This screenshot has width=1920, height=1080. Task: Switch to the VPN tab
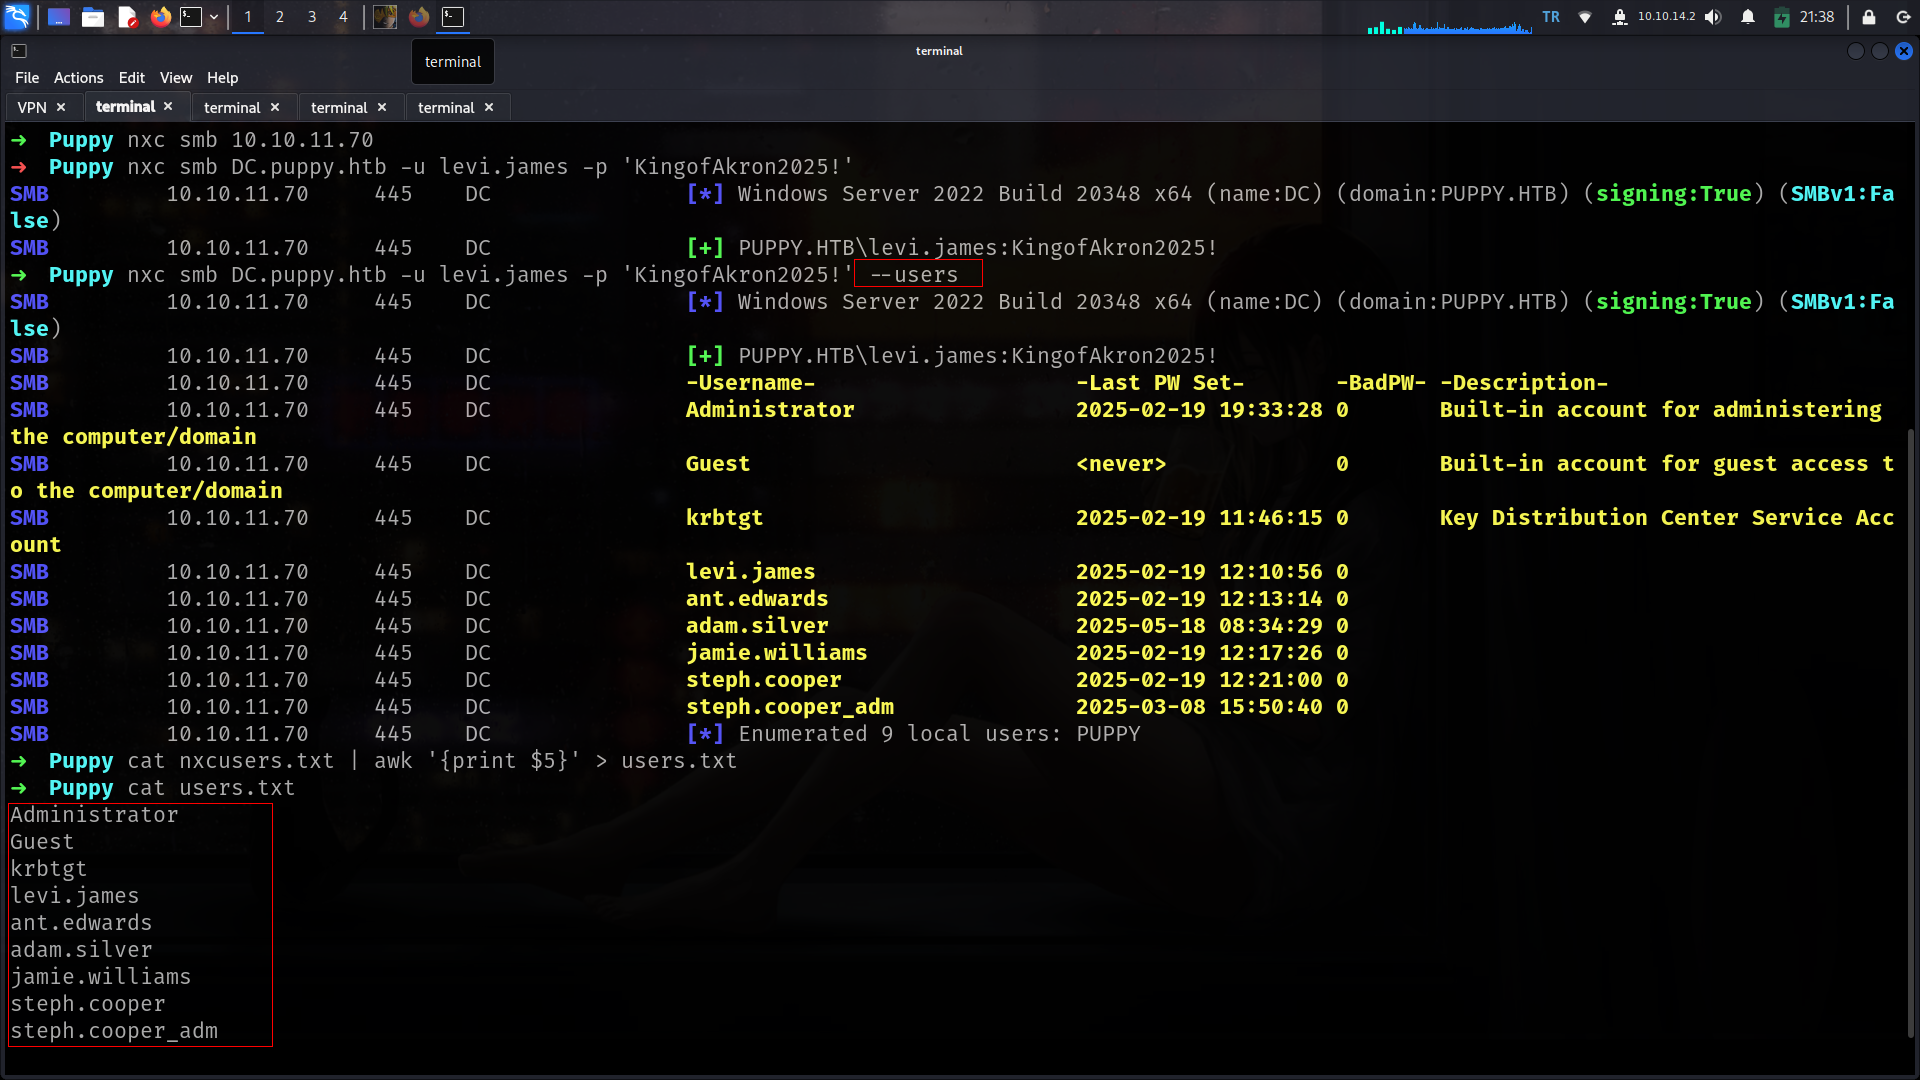coord(32,107)
